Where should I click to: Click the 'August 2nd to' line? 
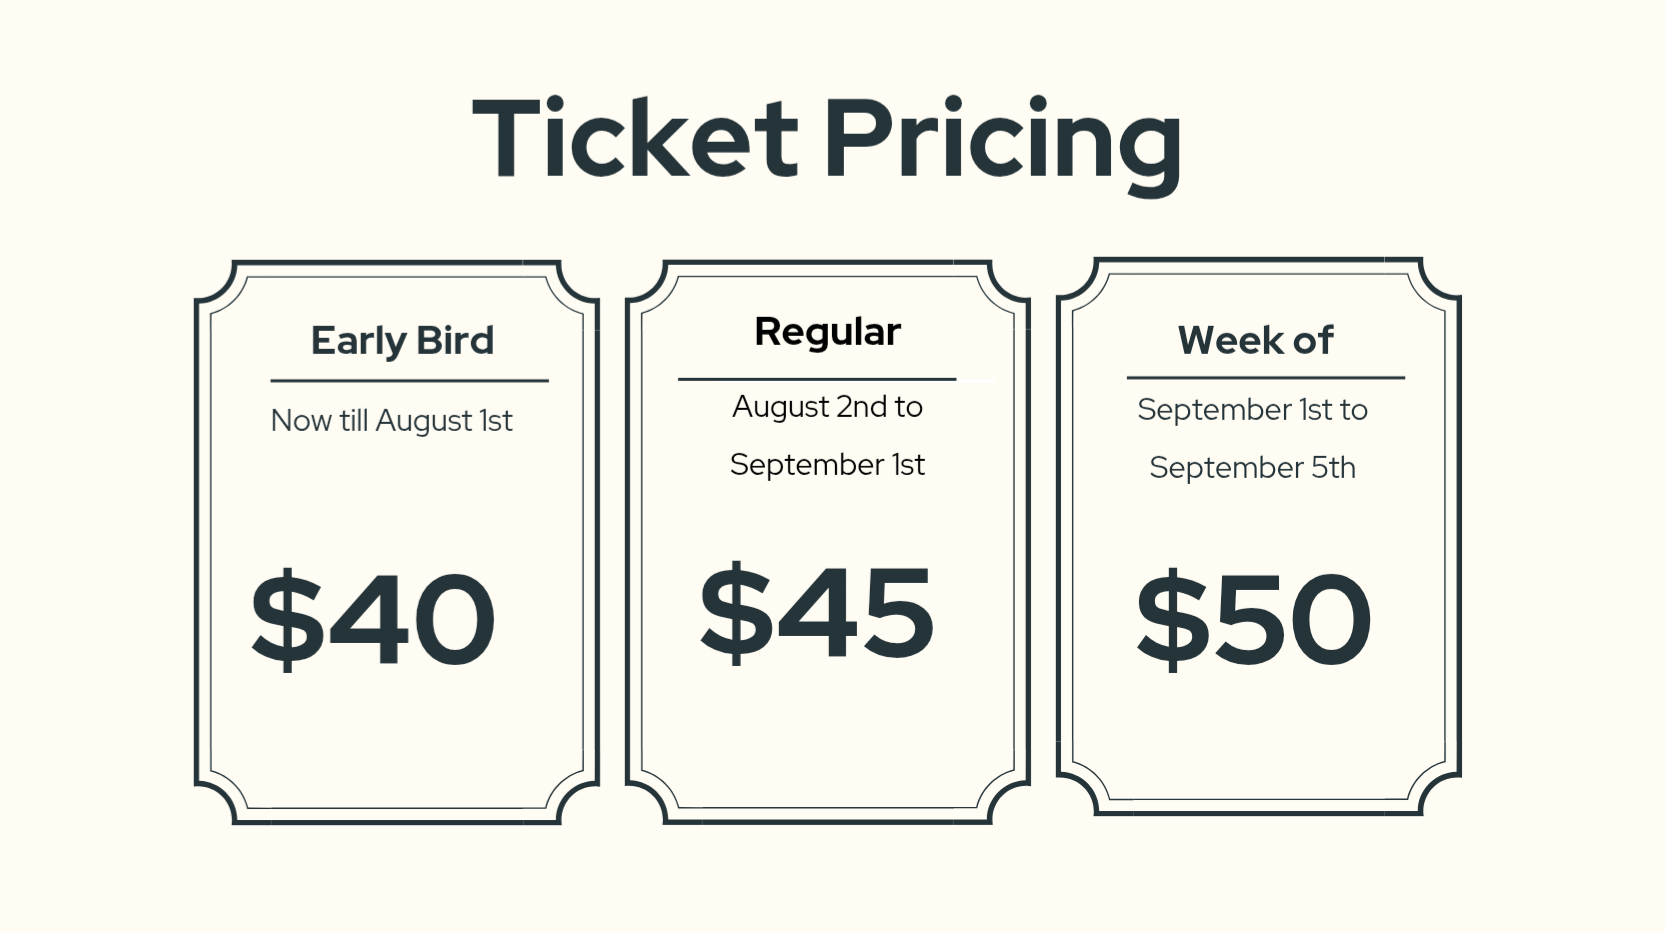827,407
